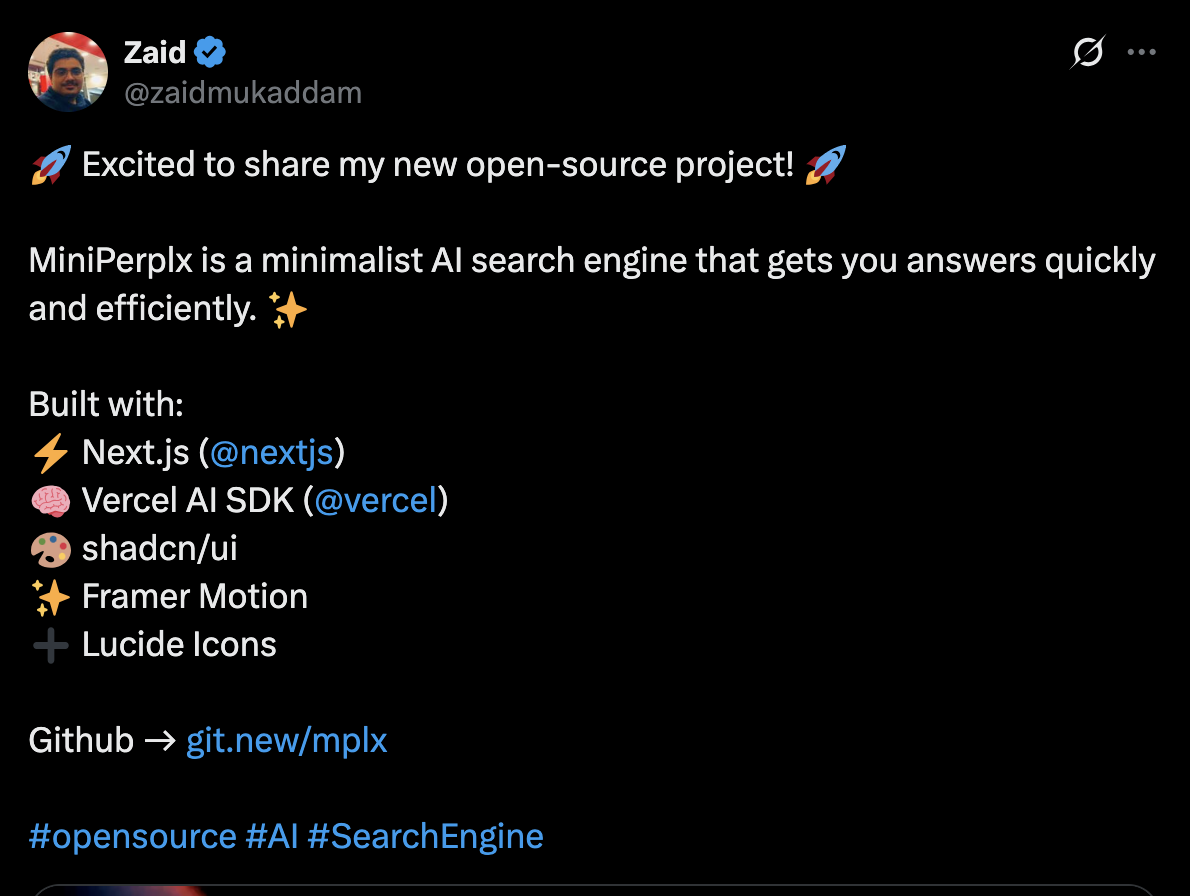Click the blue verified badge beside Zaid
1190x896 pixels.
[209, 52]
